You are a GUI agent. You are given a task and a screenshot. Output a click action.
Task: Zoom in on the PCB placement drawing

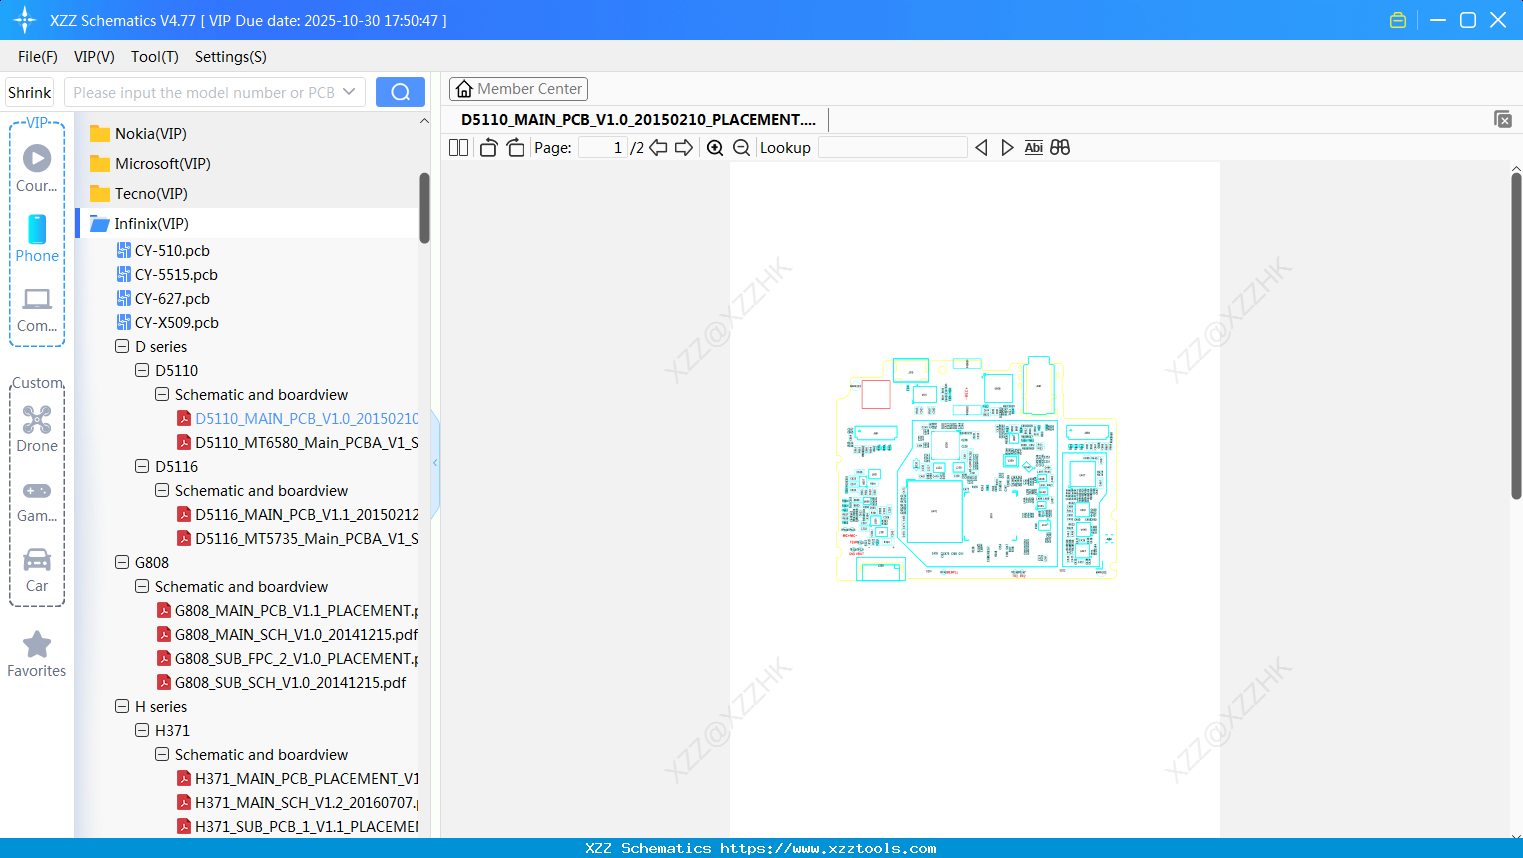tap(715, 147)
